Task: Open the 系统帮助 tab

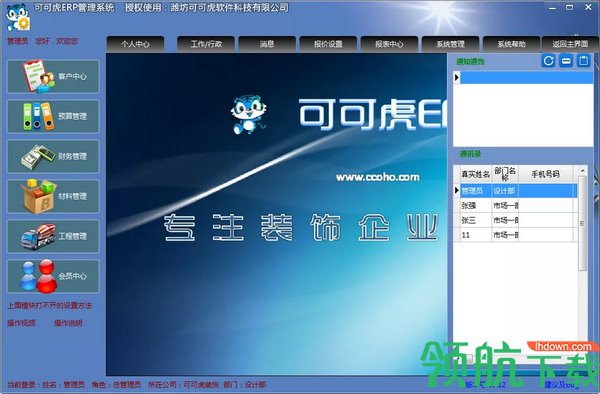Action: coord(512,44)
